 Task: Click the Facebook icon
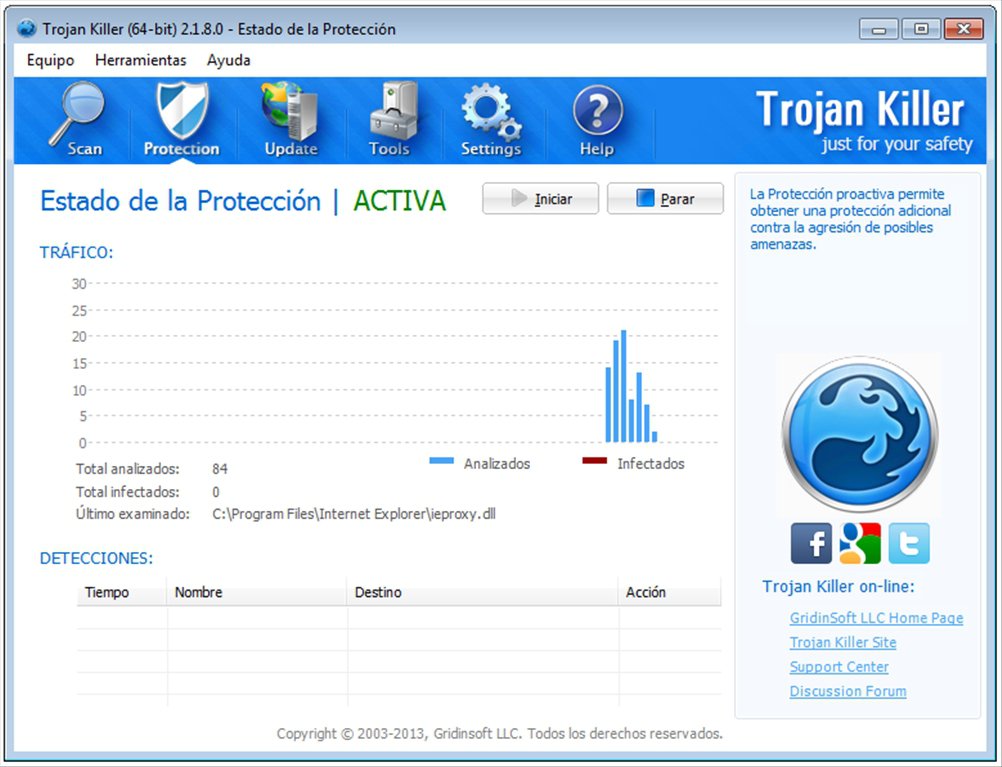(x=811, y=543)
